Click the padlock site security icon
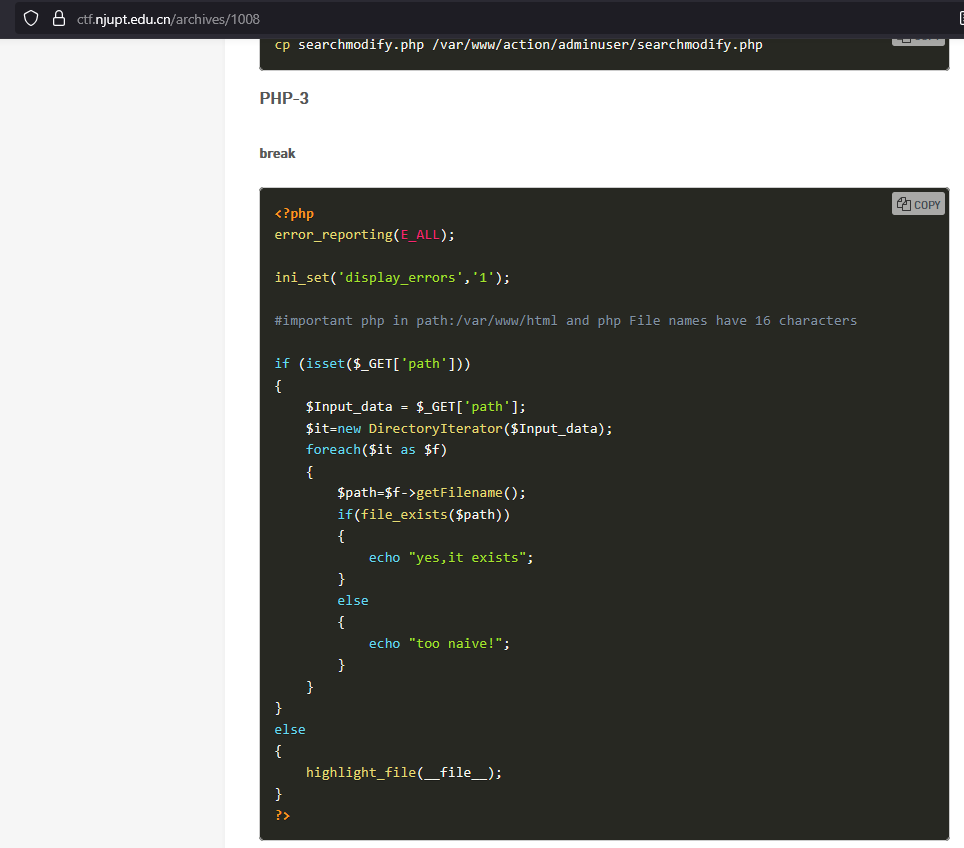The width and height of the screenshot is (964, 848). [58, 18]
